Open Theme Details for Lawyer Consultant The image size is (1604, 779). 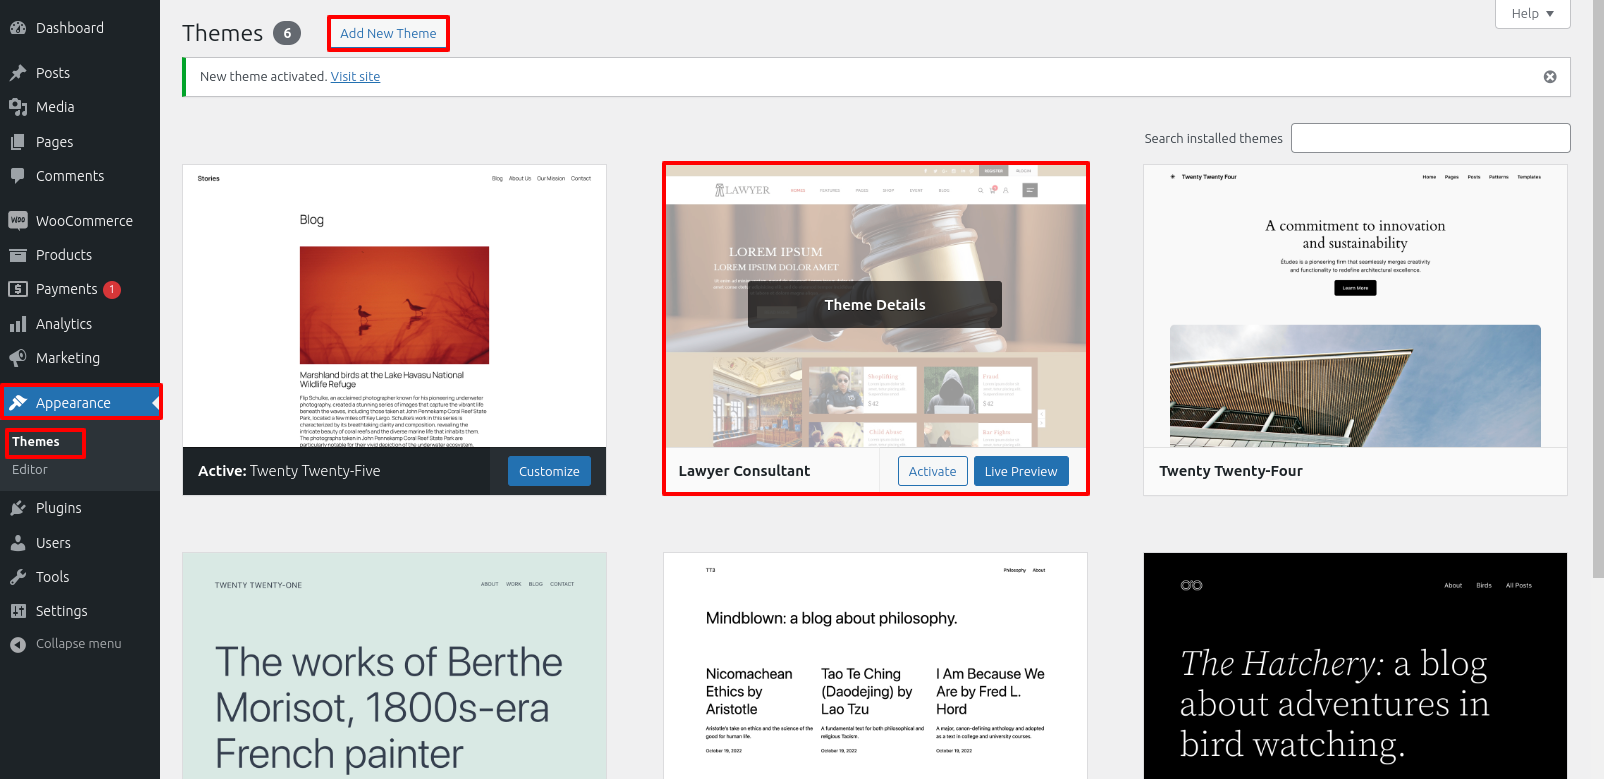[875, 305]
